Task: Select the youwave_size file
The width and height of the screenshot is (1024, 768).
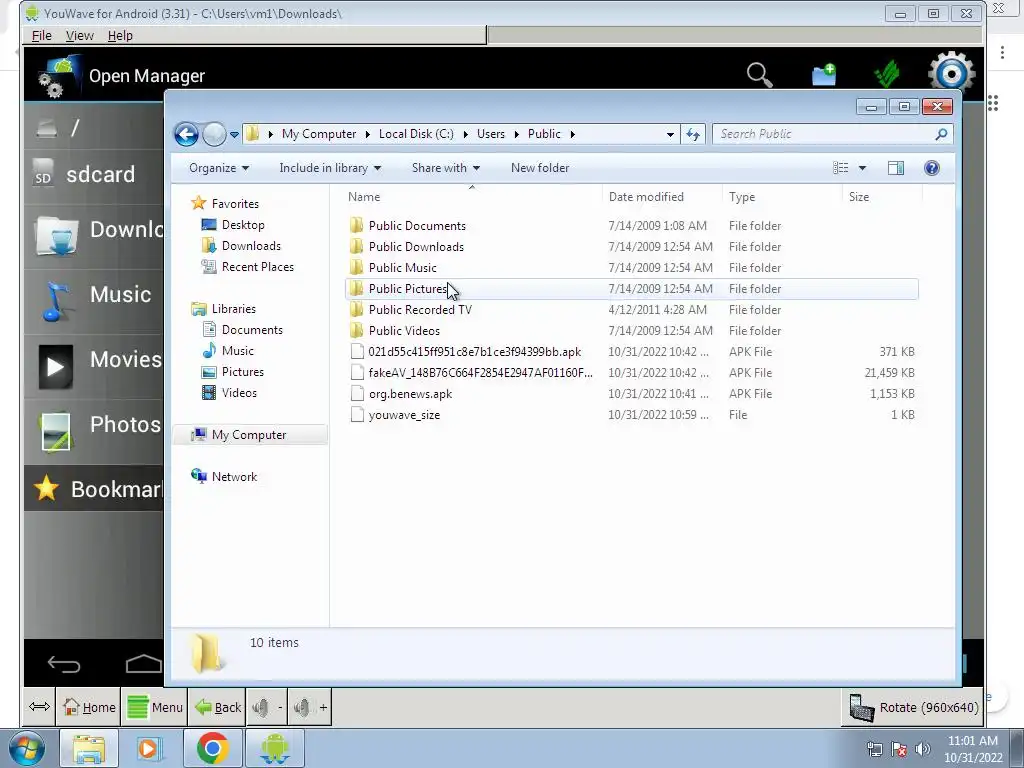Action: click(x=632, y=415)
